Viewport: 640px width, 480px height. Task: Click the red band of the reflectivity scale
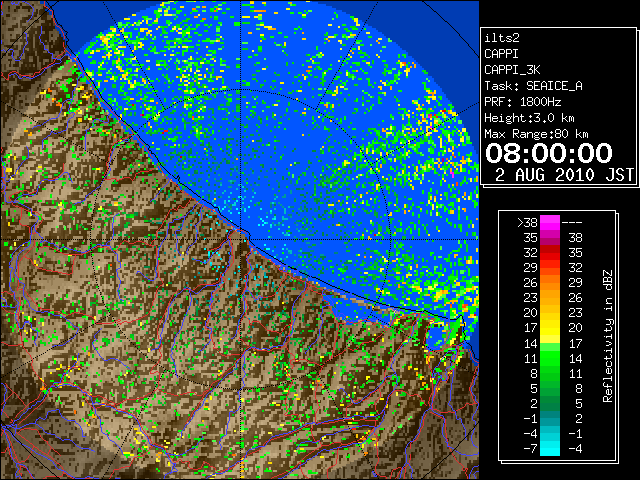(550, 253)
